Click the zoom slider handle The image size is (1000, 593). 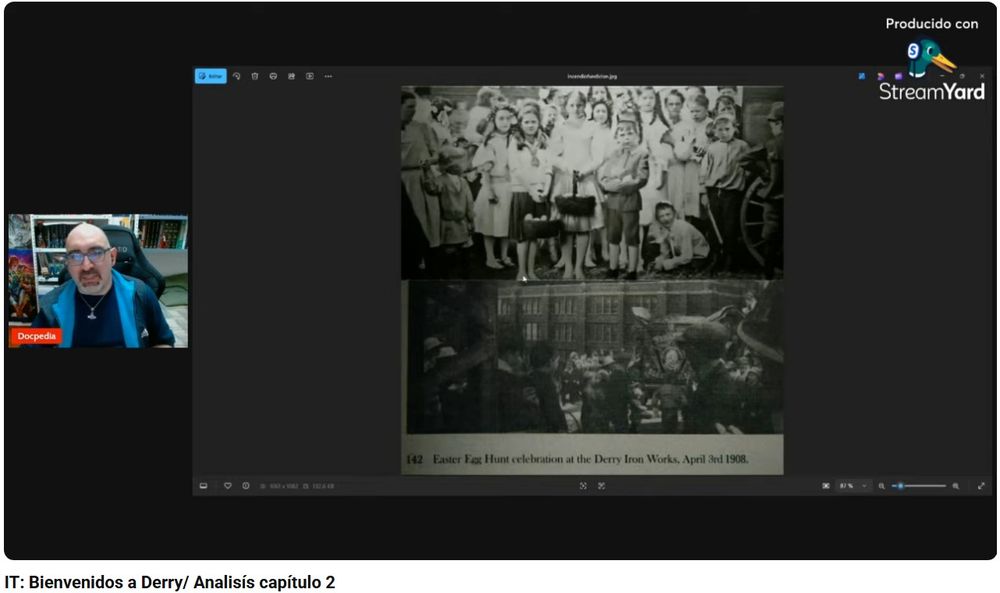click(x=901, y=486)
